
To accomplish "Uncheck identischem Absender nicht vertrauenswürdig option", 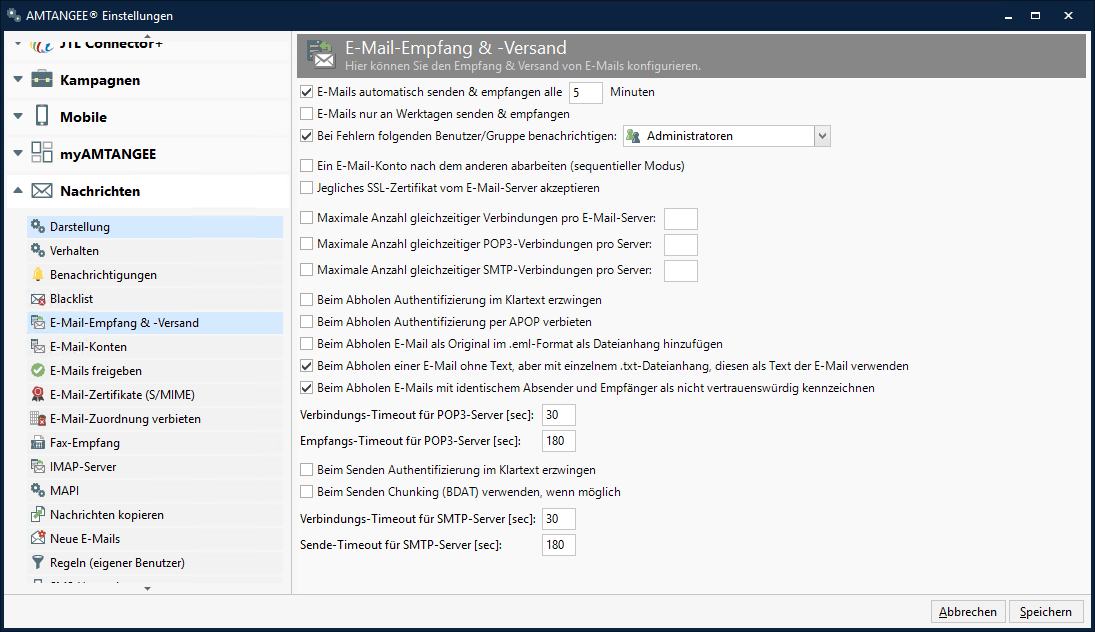I will point(306,388).
